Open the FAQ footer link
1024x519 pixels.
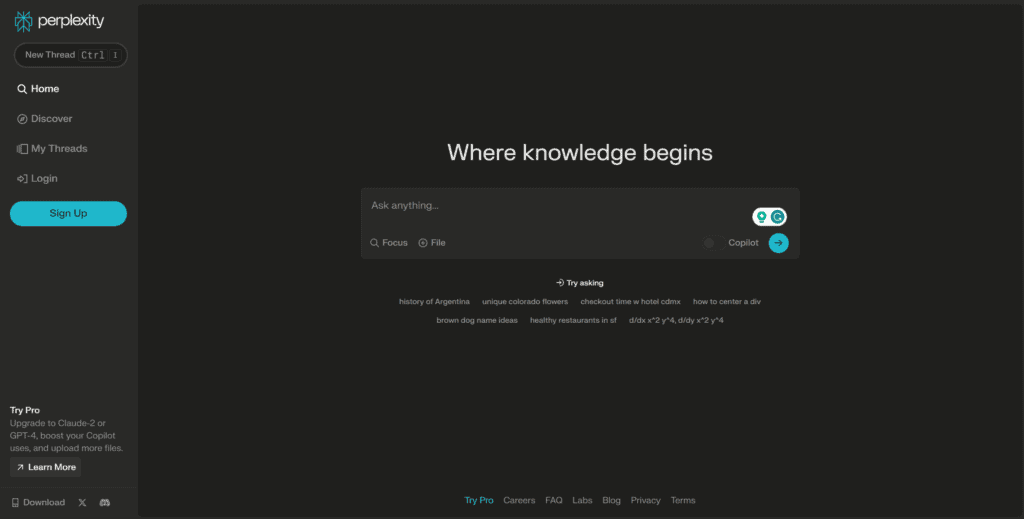[x=554, y=500]
